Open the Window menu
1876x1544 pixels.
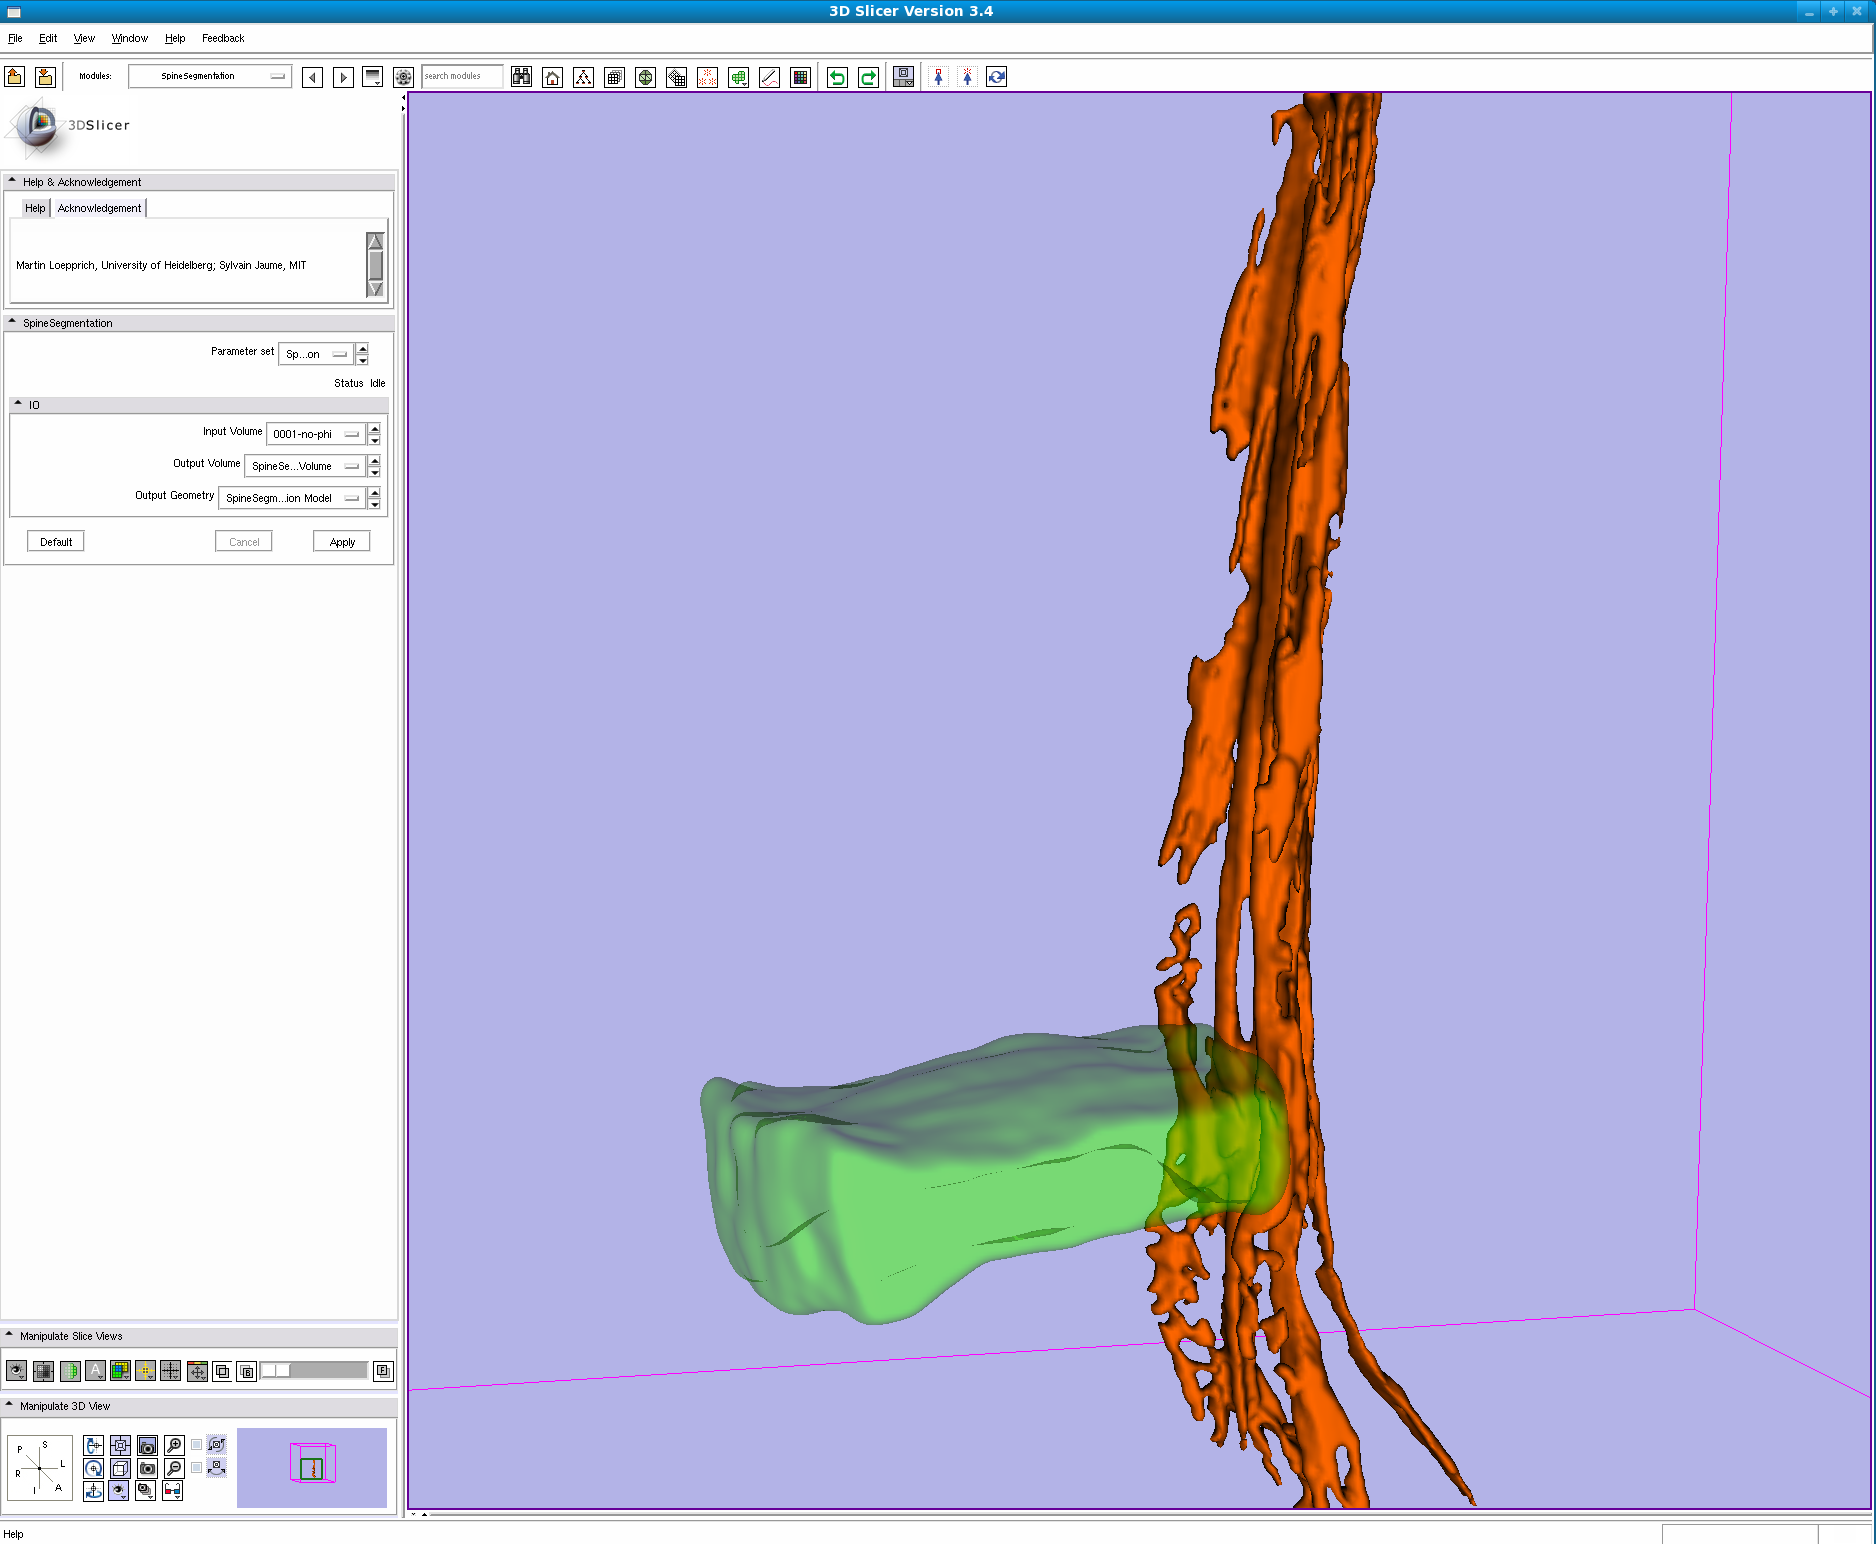[129, 38]
